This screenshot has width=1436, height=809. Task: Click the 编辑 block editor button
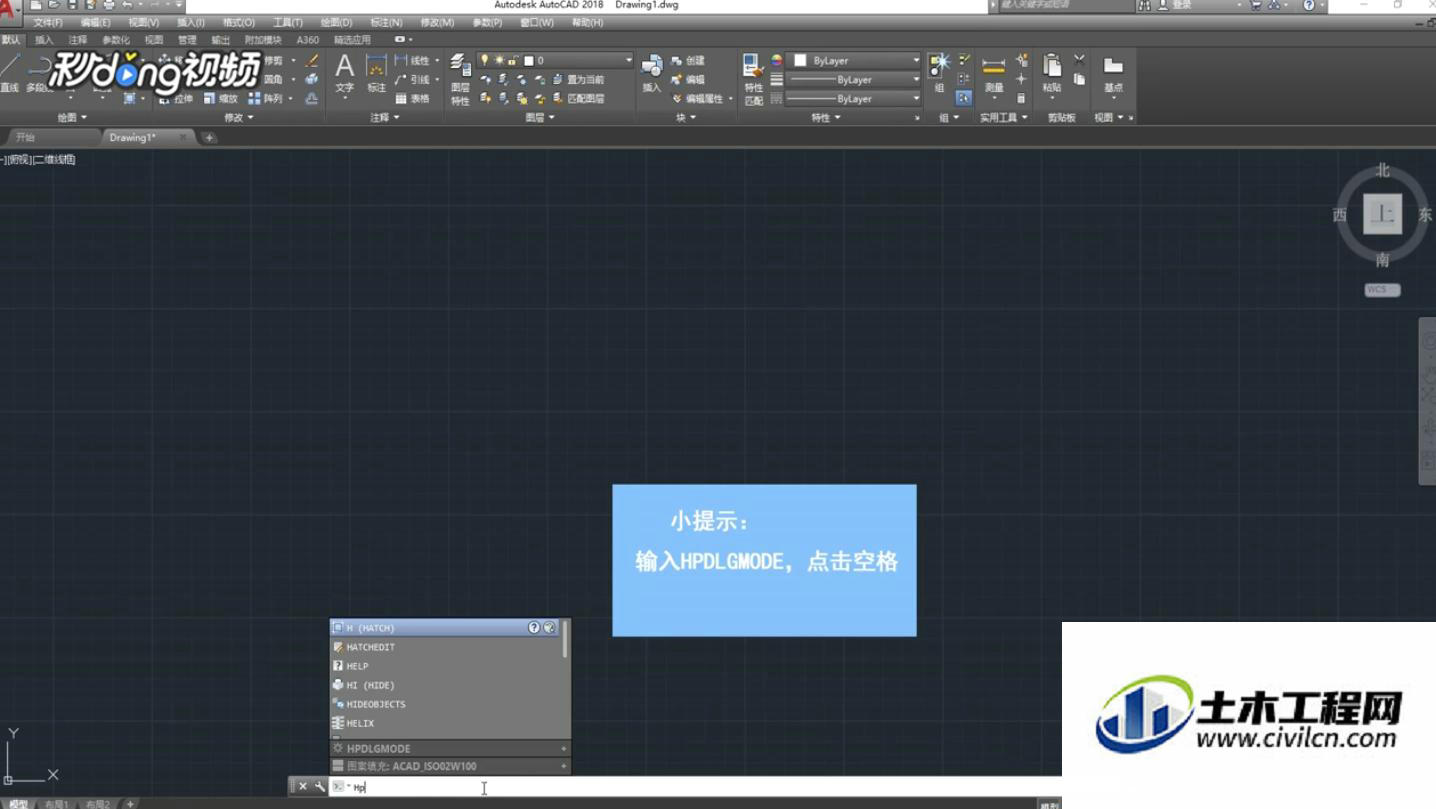688,80
